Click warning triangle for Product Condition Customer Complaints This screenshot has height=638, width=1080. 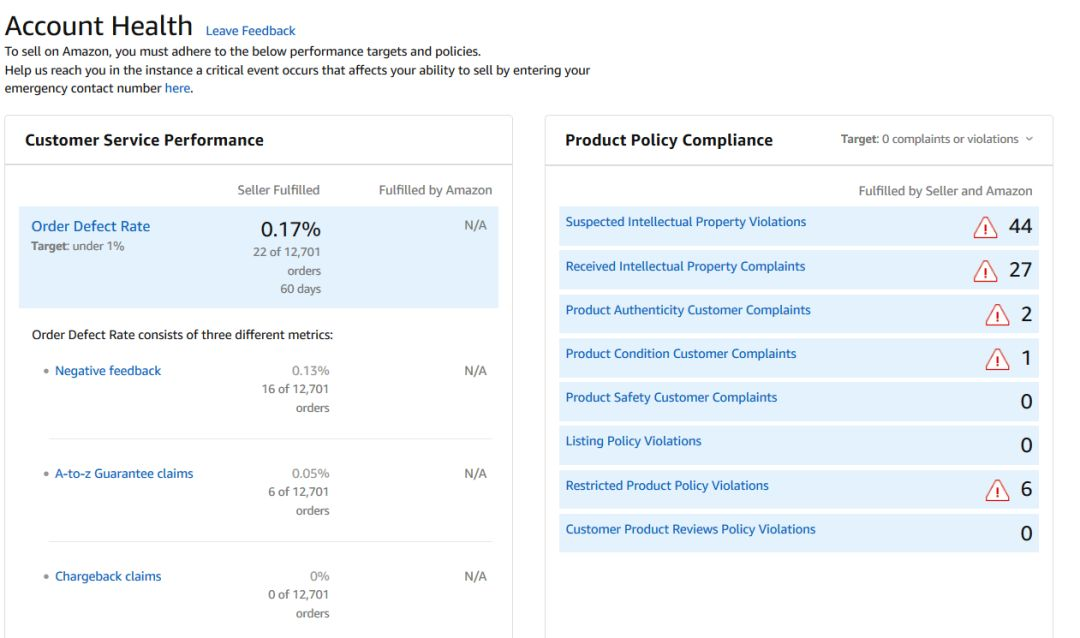[997, 358]
